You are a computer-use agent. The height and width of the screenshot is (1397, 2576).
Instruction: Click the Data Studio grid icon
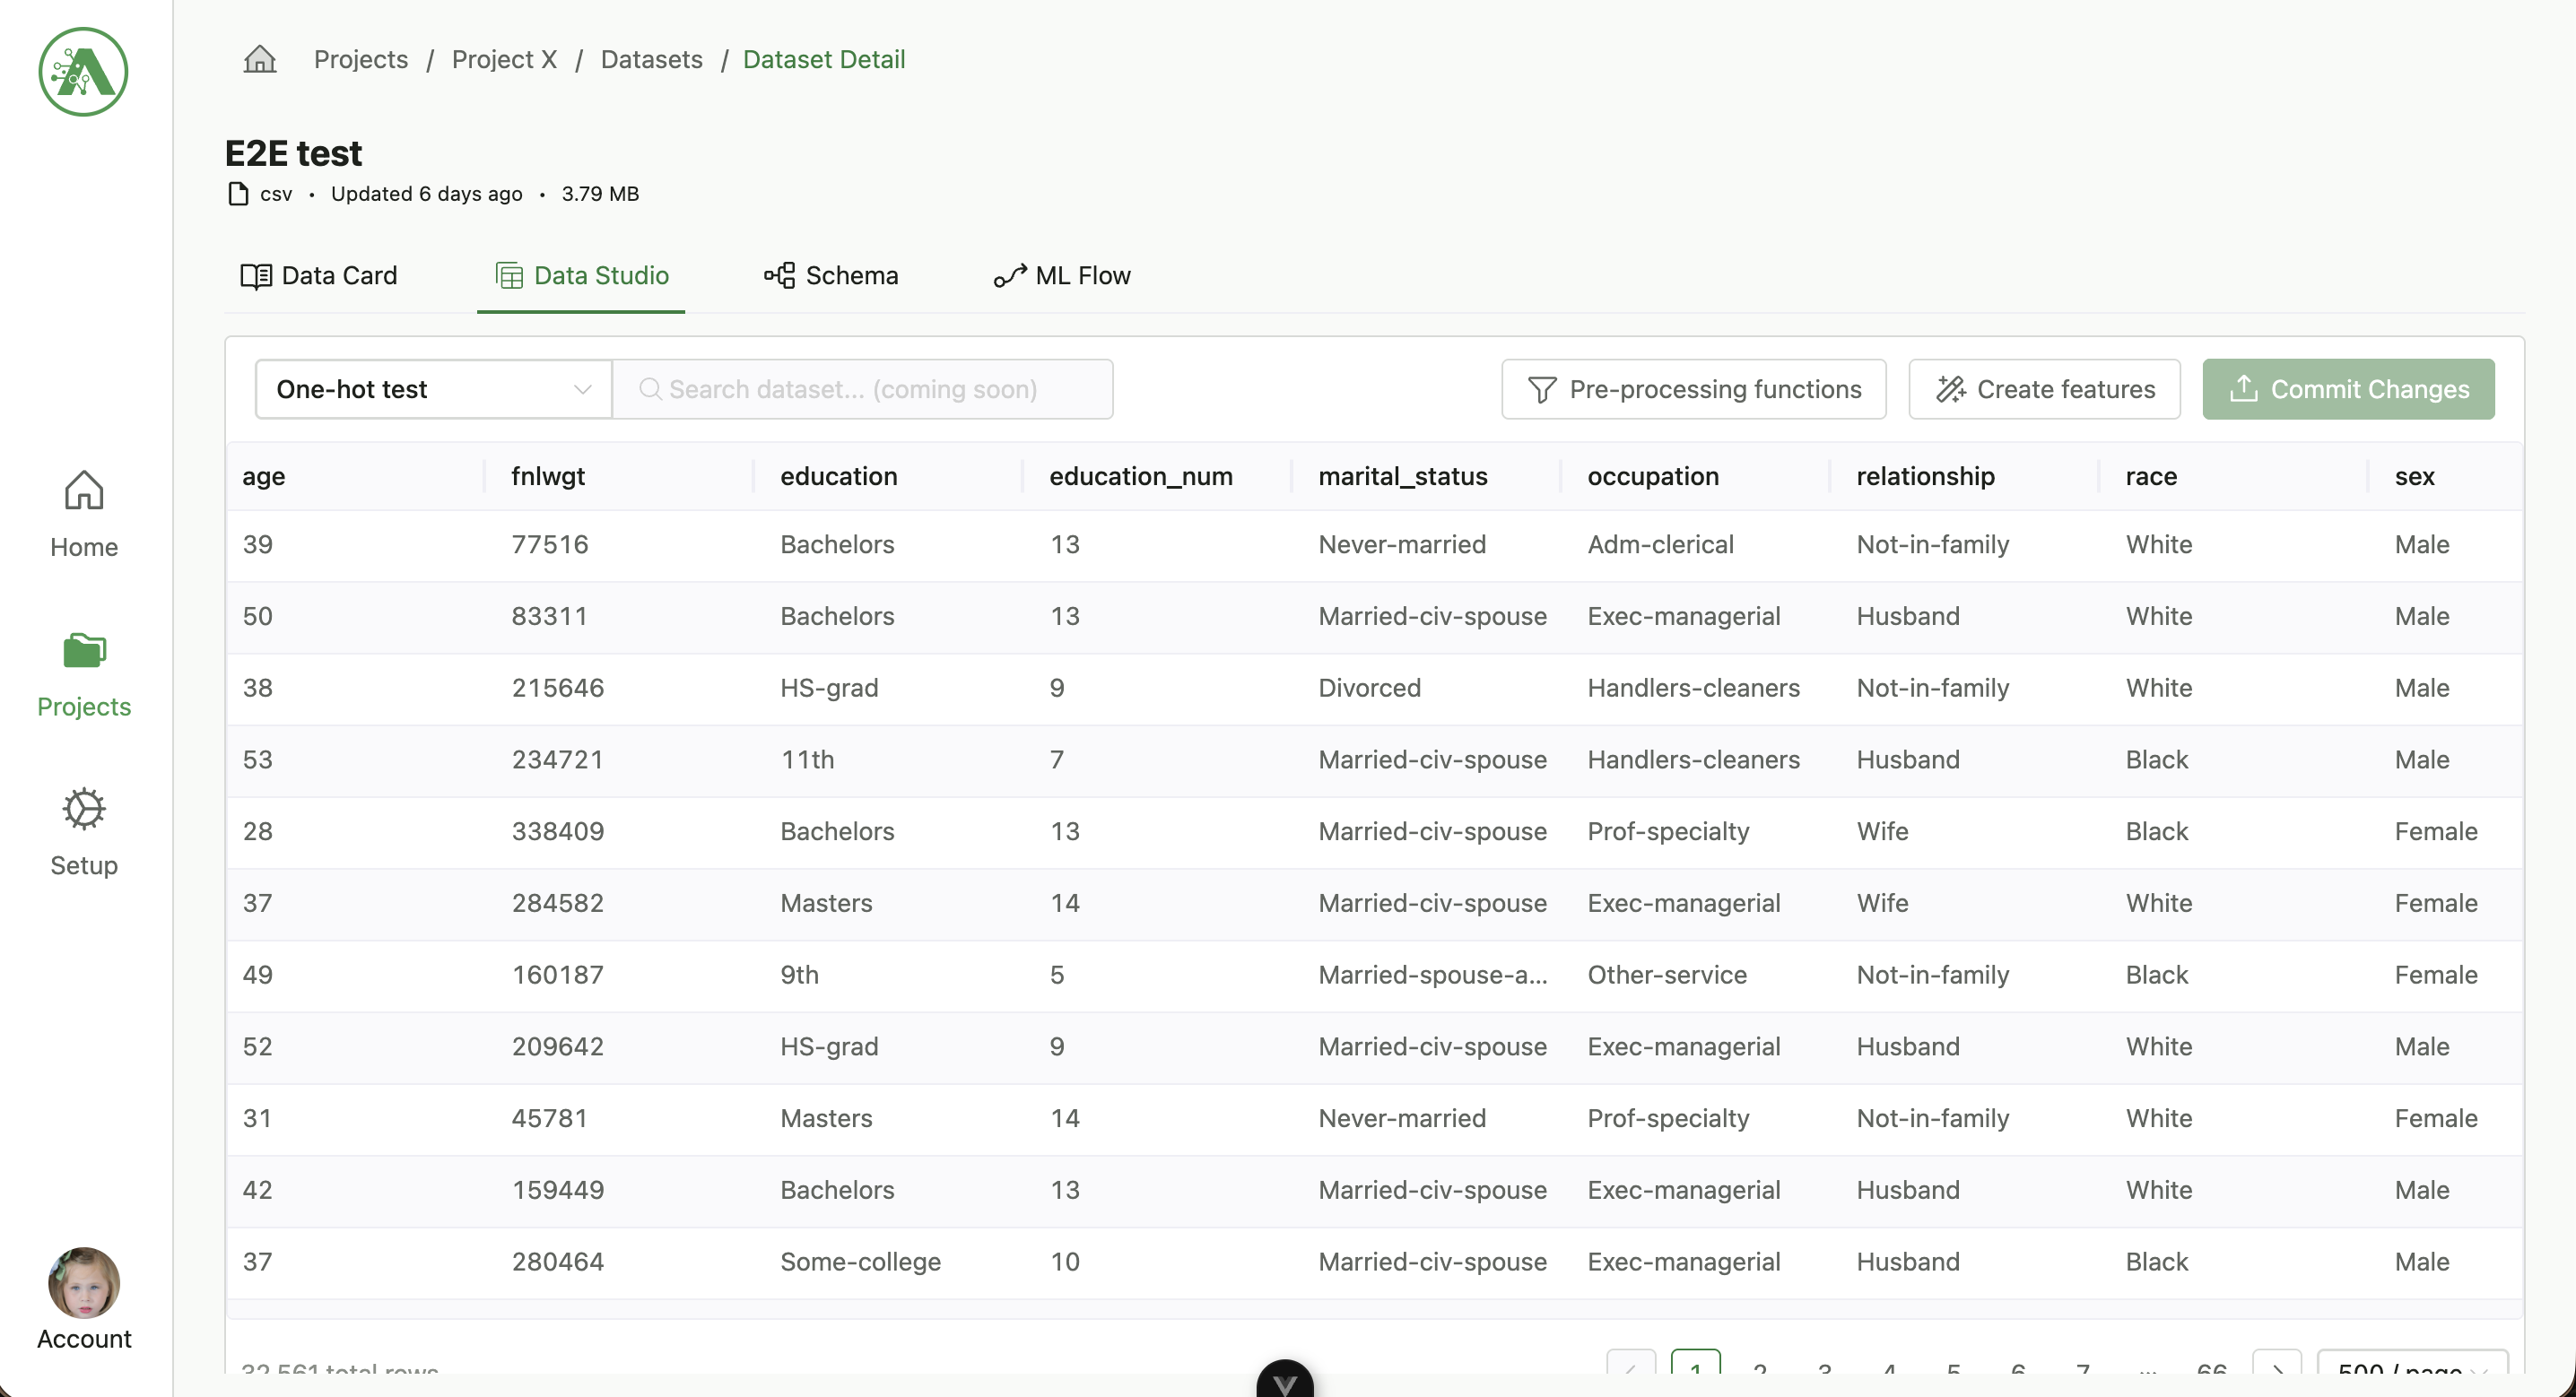click(x=510, y=276)
